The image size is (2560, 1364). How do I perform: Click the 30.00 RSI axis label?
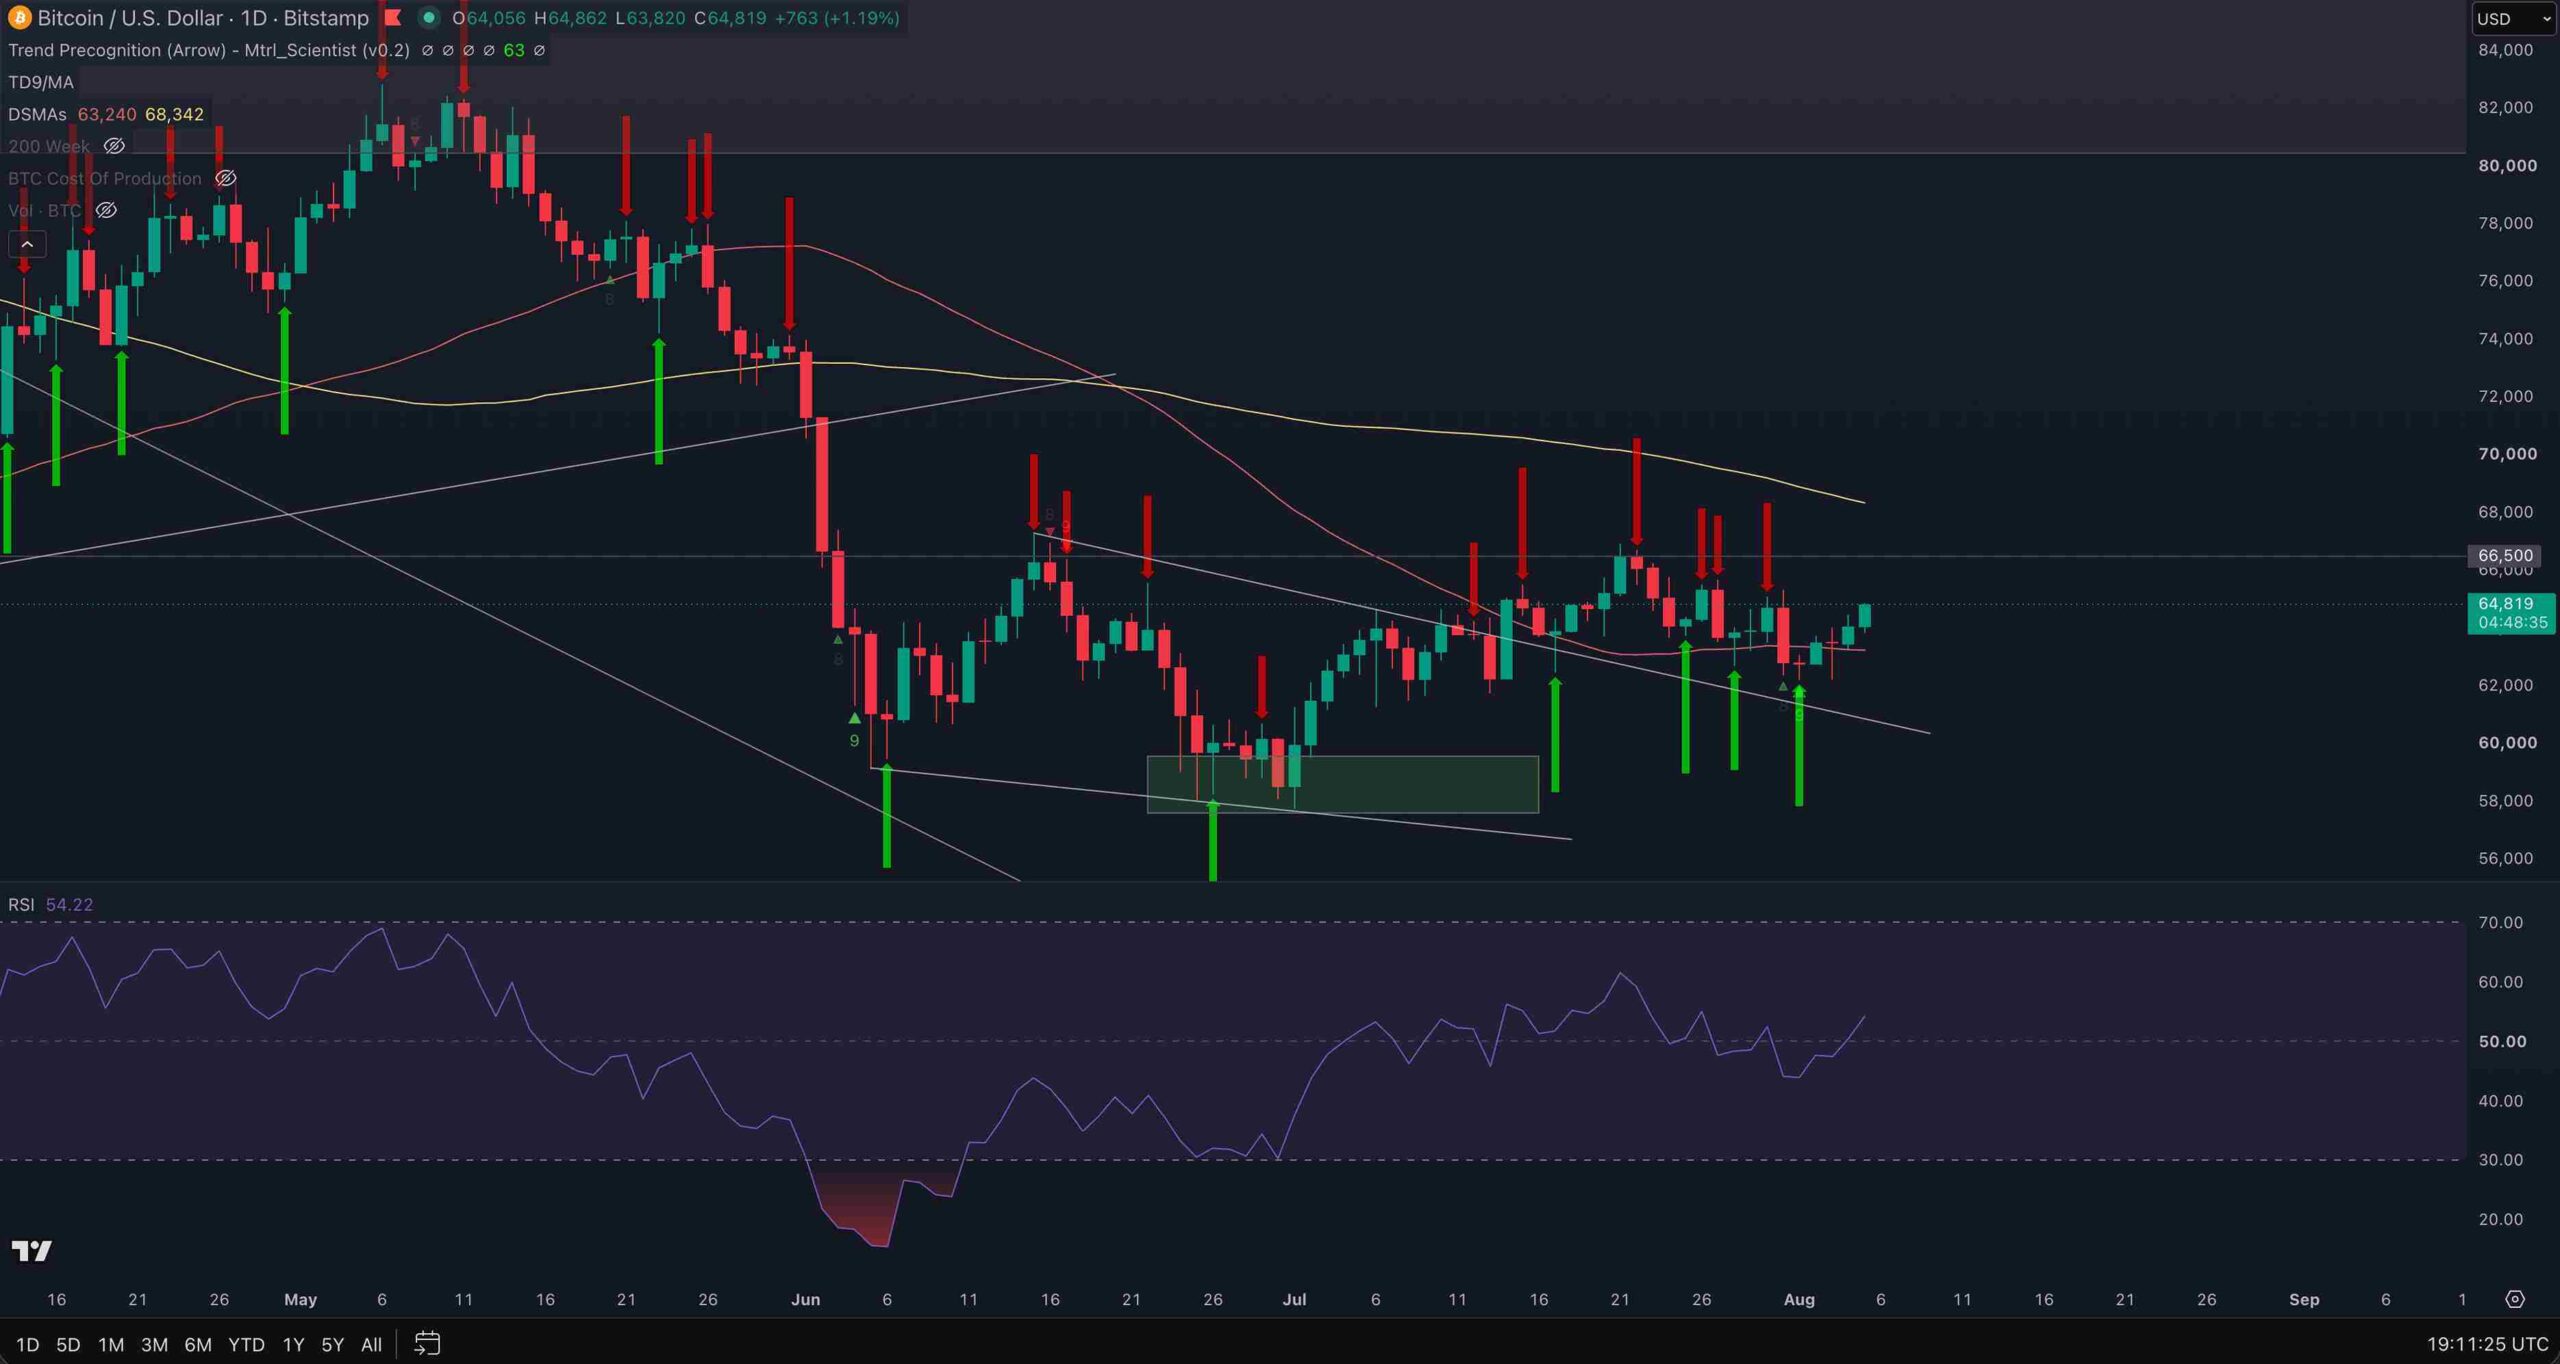(2500, 1160)
